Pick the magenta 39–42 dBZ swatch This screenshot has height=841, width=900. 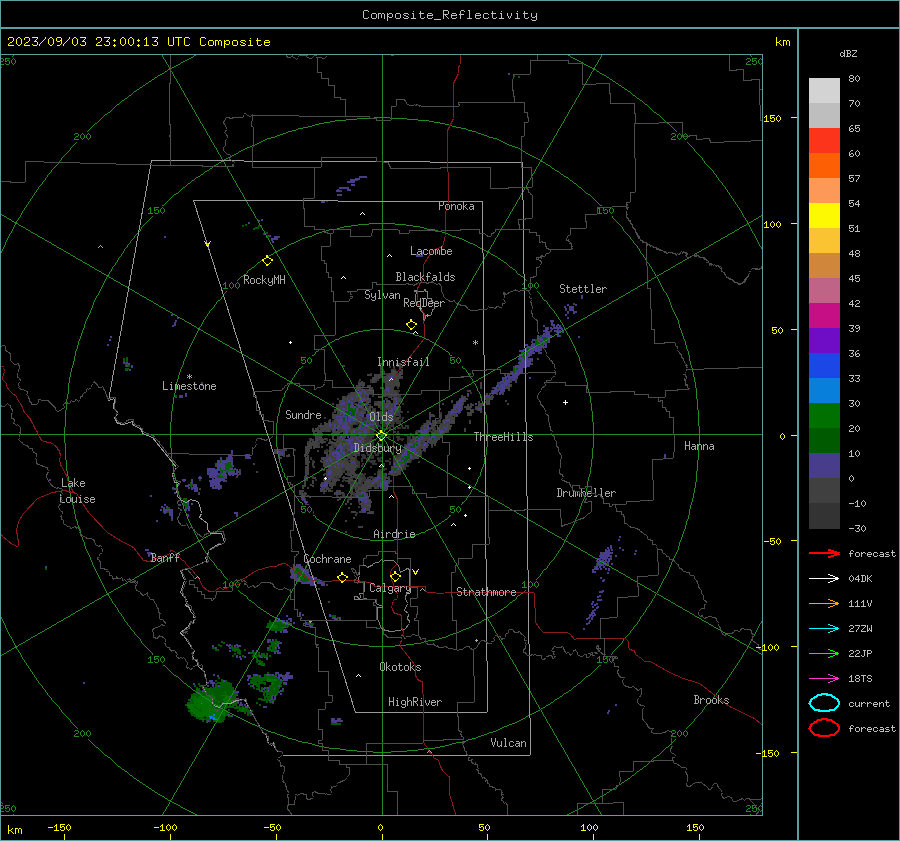point(824,315)
